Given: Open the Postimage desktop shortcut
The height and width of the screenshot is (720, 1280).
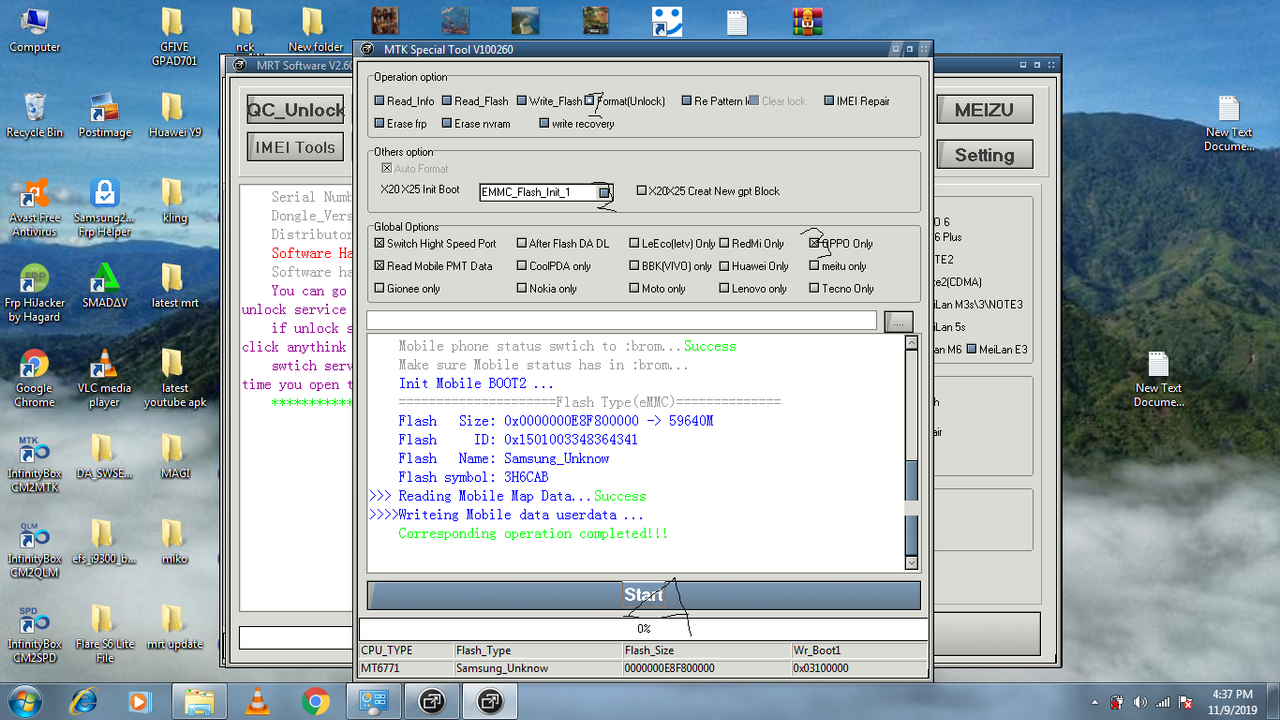Looking at the screenshot, I should [x=104, y=115].
